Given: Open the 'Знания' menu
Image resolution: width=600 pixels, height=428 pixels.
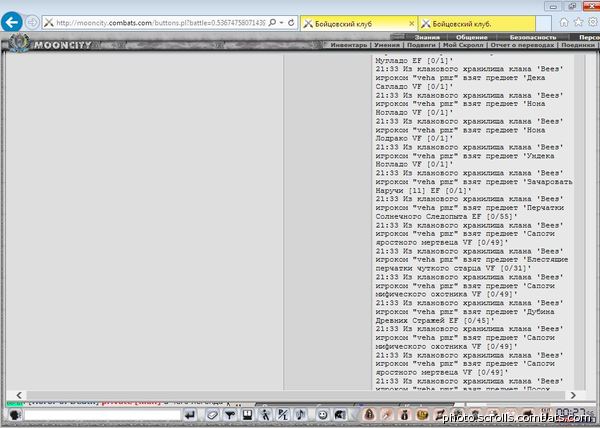Looking at the screenshot, I should click(x=427, y=37).
